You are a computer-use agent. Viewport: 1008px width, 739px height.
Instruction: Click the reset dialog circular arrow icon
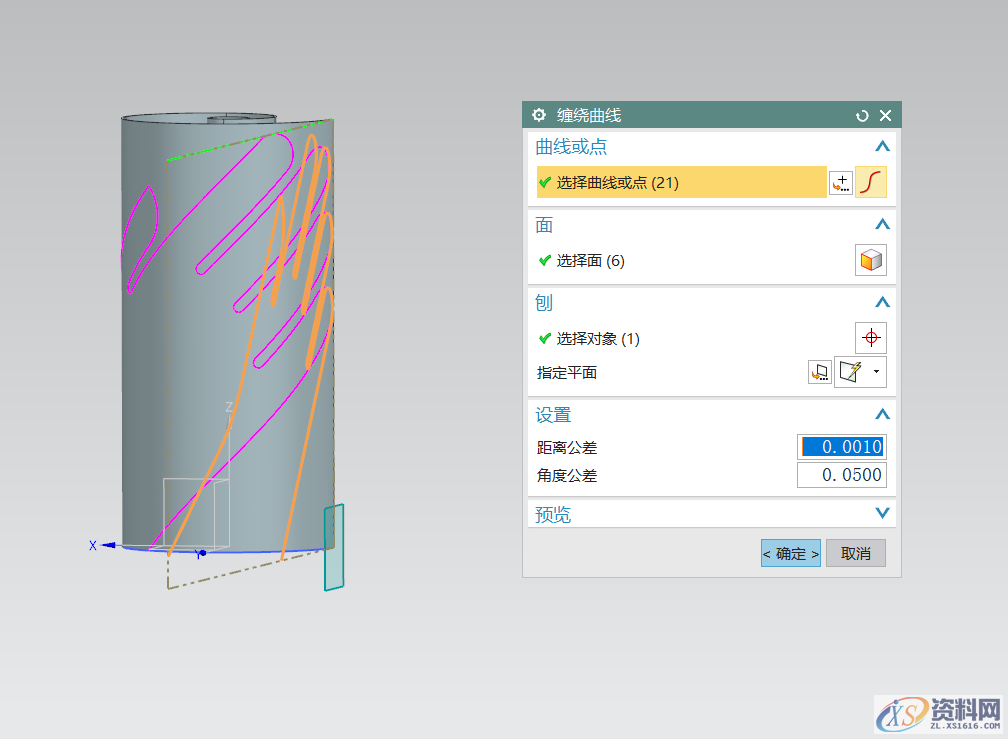(x=862, y=115)
